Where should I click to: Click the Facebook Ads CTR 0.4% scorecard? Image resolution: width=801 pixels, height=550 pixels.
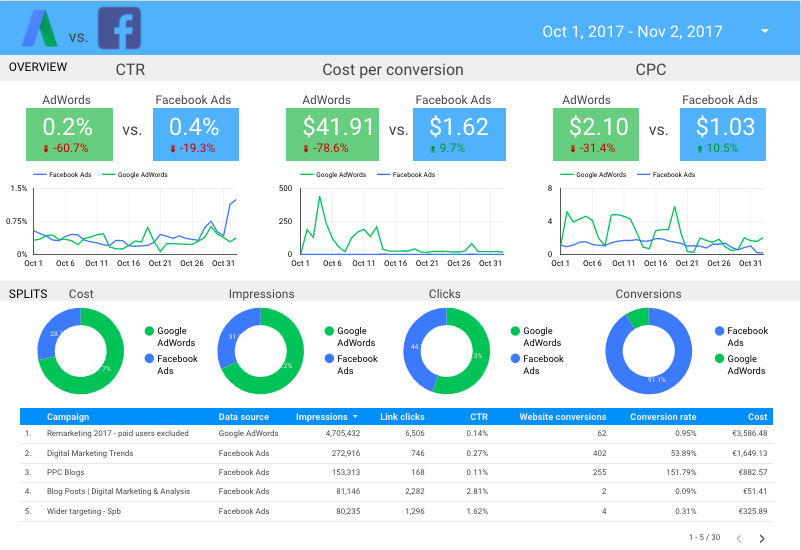click(196, 134)
